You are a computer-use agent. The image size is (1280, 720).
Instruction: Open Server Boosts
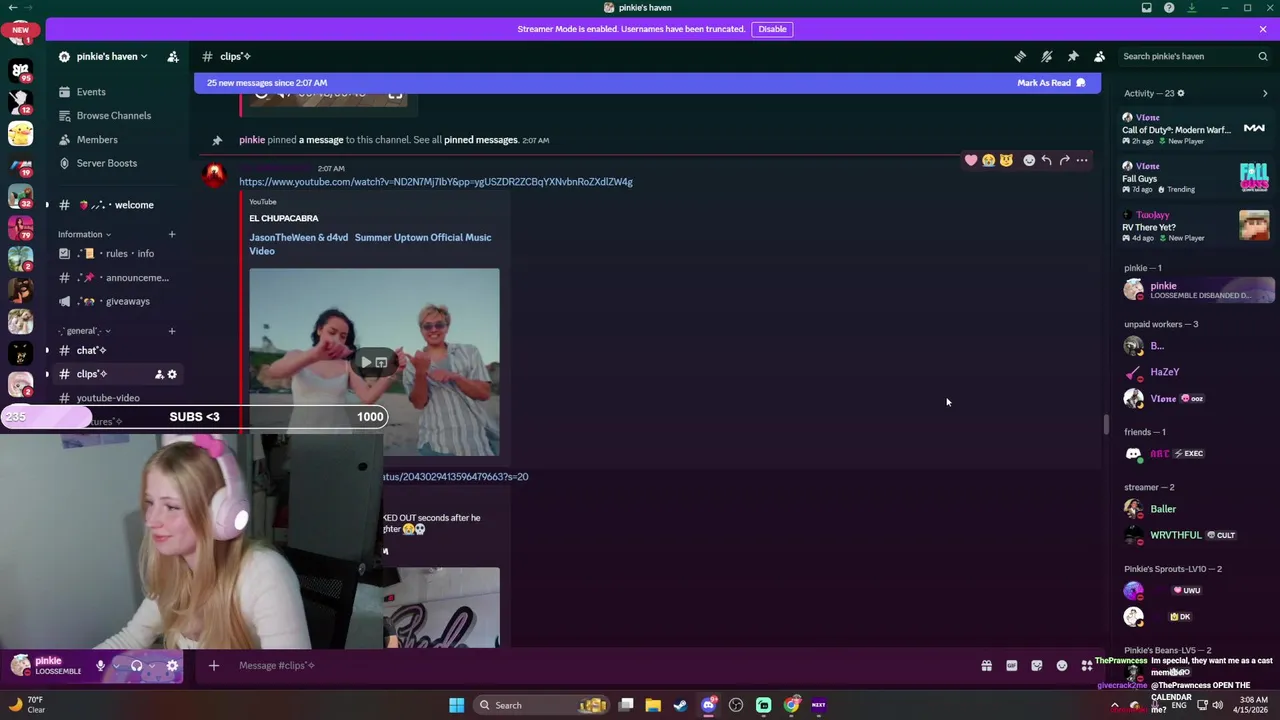point(118,163)
